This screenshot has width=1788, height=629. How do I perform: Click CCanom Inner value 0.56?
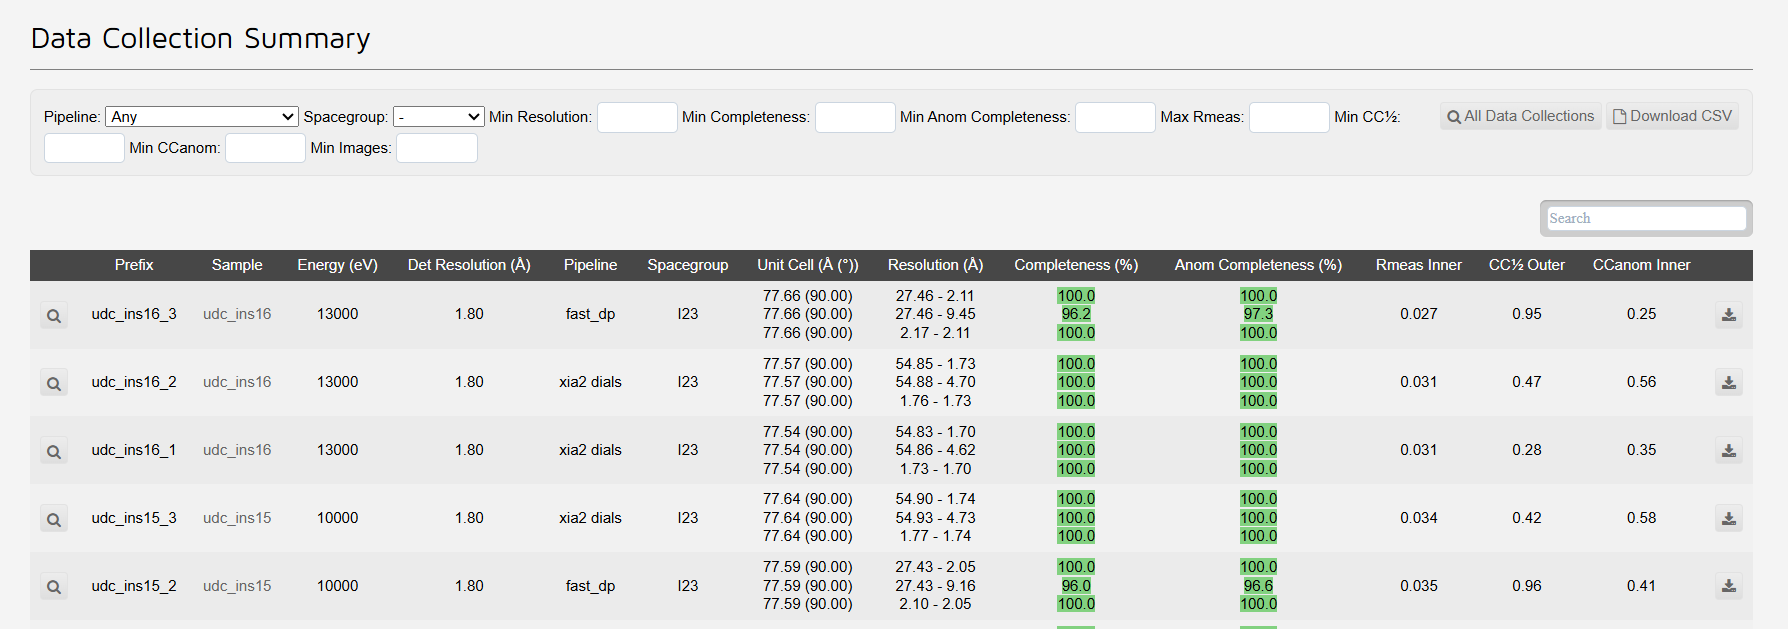click(x=1641, y=382)
